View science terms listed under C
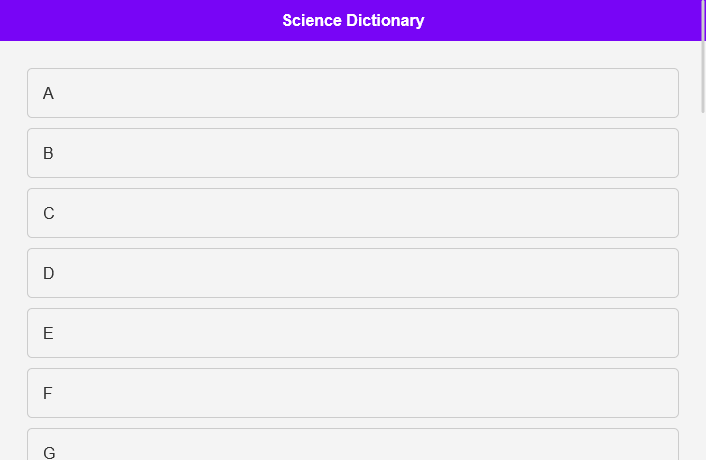The image size is (706, 460). 352,213
